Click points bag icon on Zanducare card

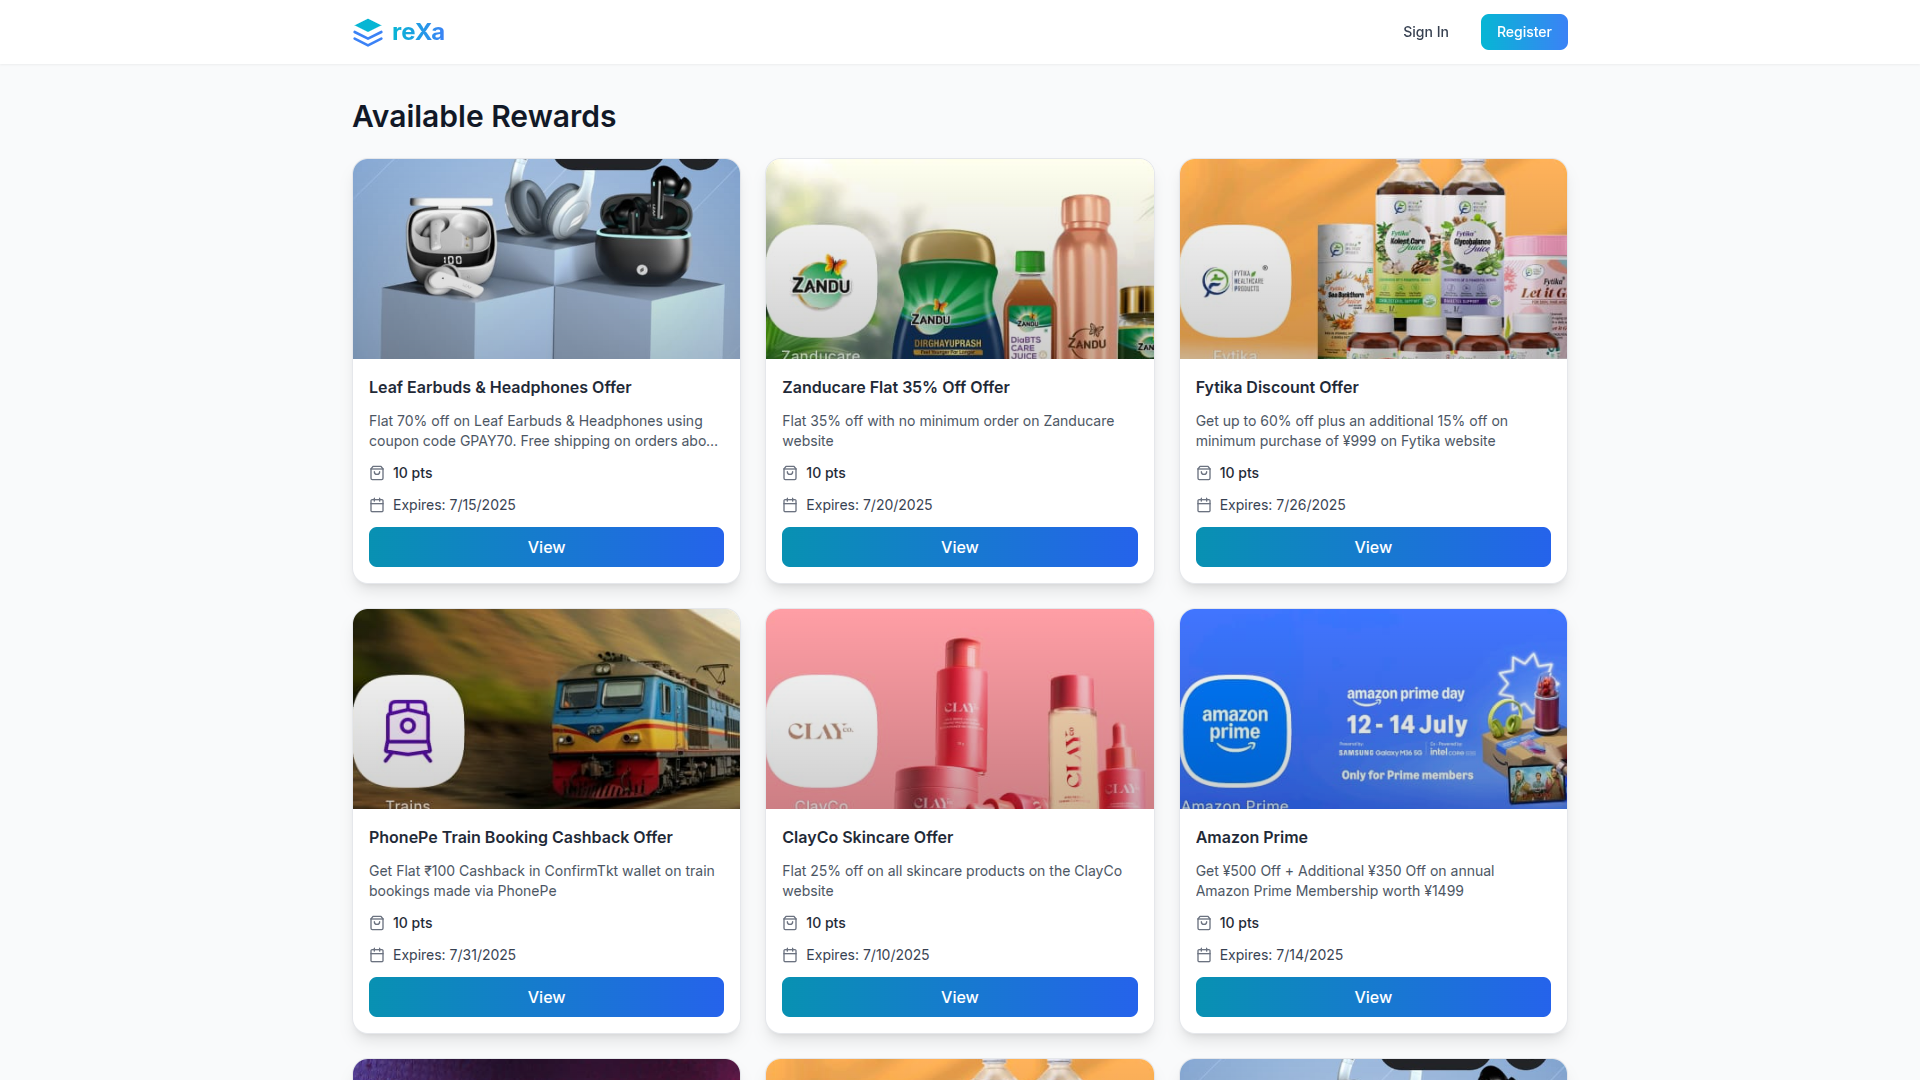[790, 473]
